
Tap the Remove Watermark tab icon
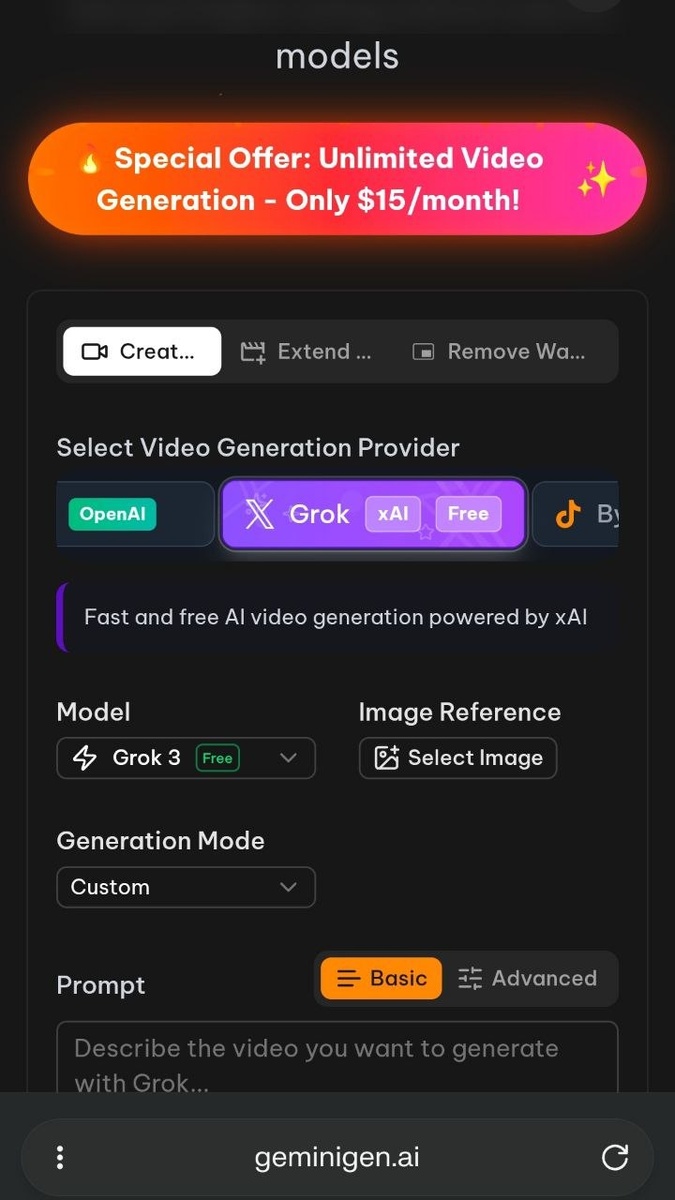(424, 352)
